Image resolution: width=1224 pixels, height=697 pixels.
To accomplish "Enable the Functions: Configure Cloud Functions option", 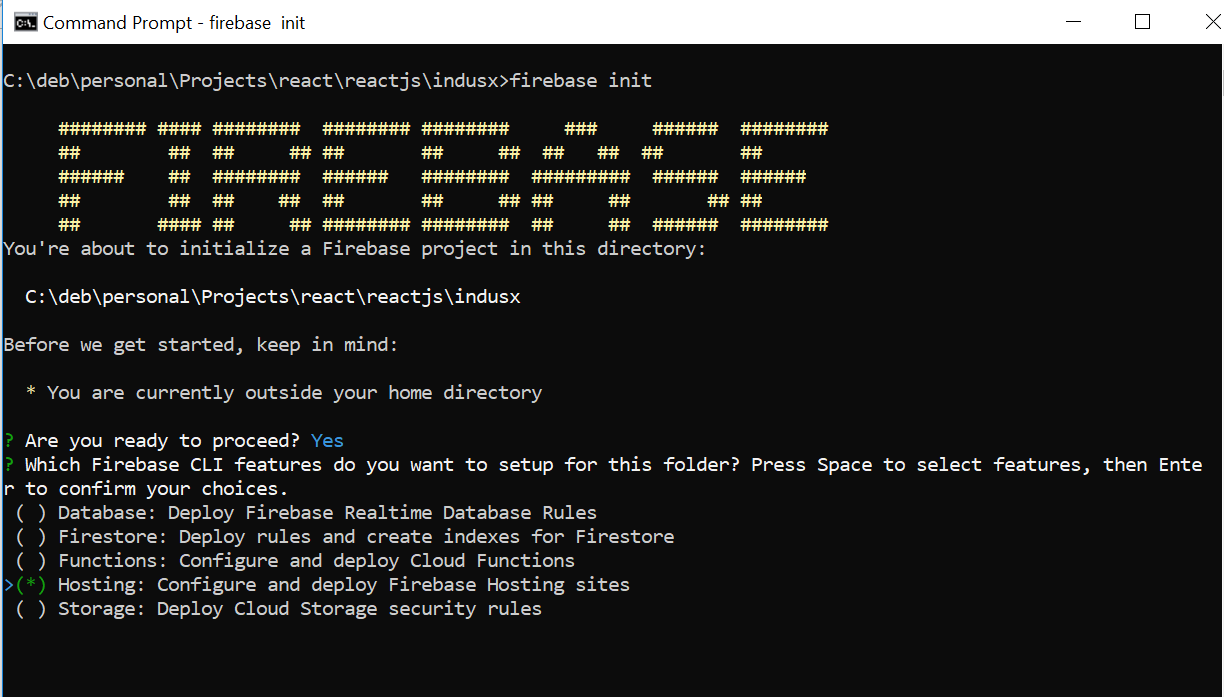I will click(x=29, y=560).
